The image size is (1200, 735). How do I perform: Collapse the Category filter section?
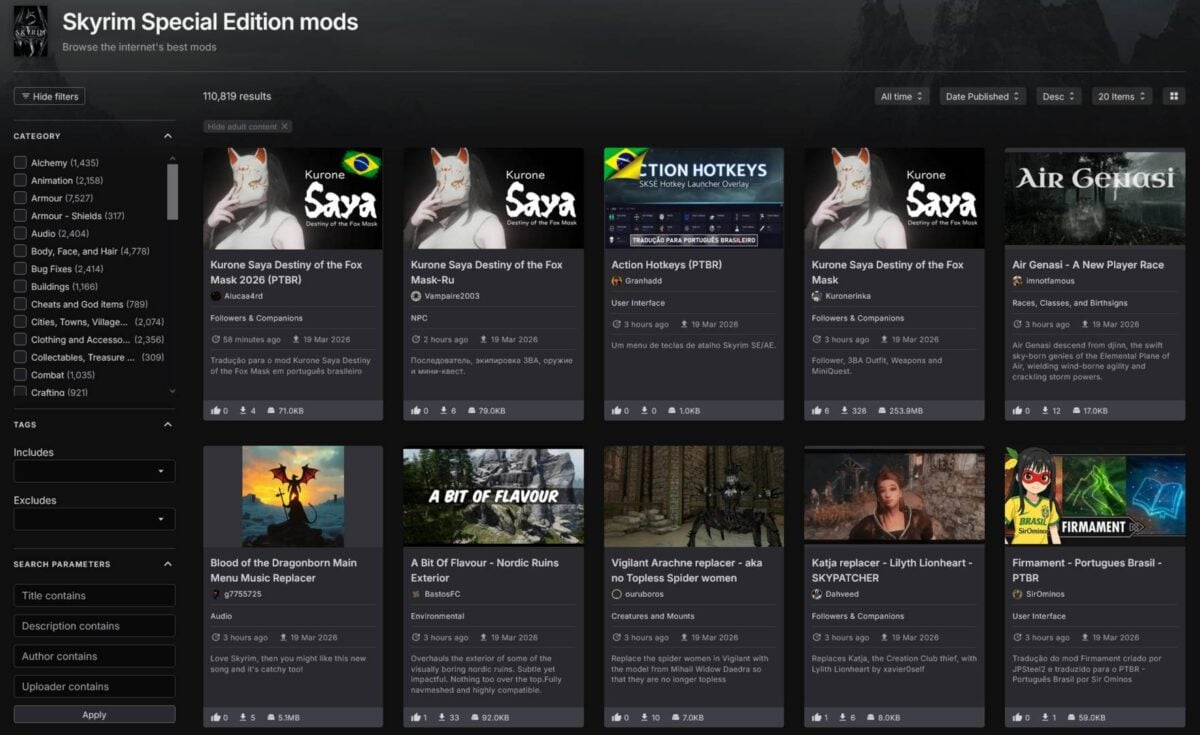click(x=168, y=135)
